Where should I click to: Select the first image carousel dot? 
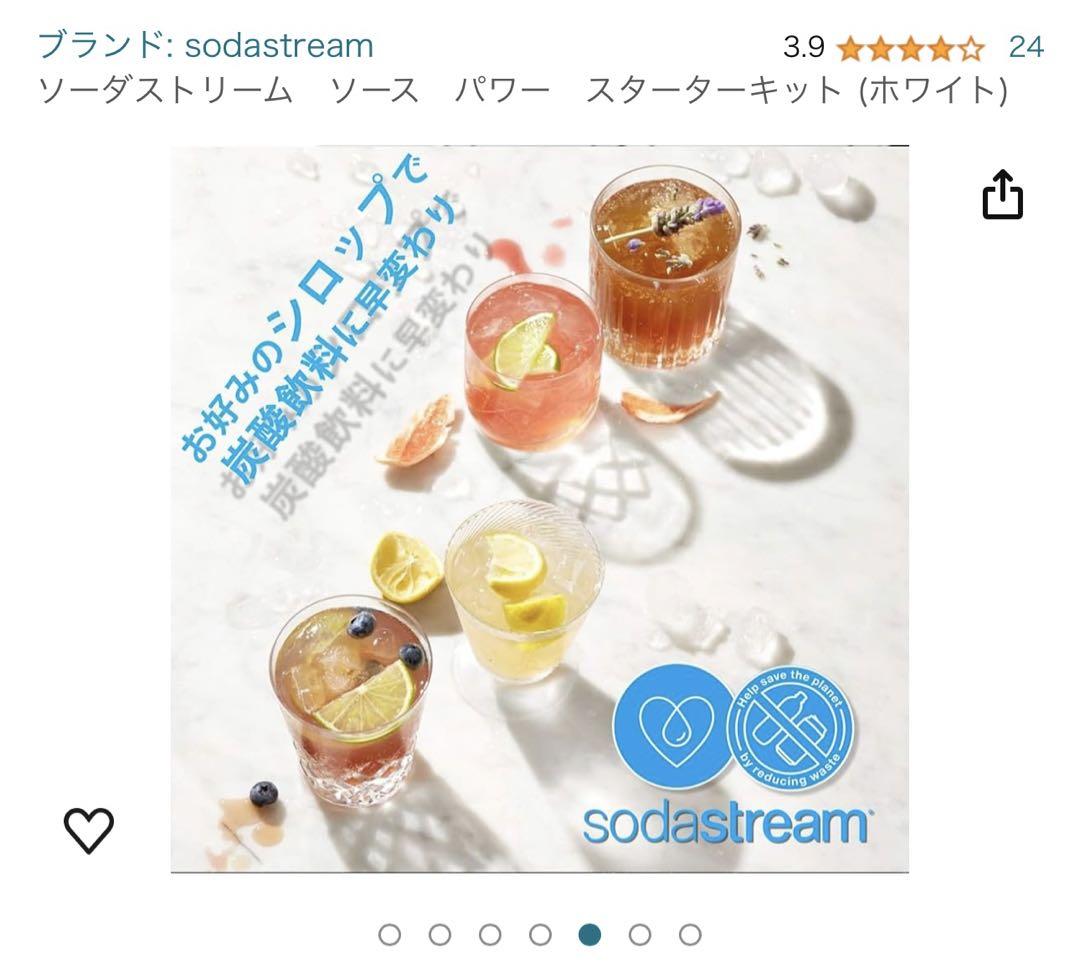point(390,935)
